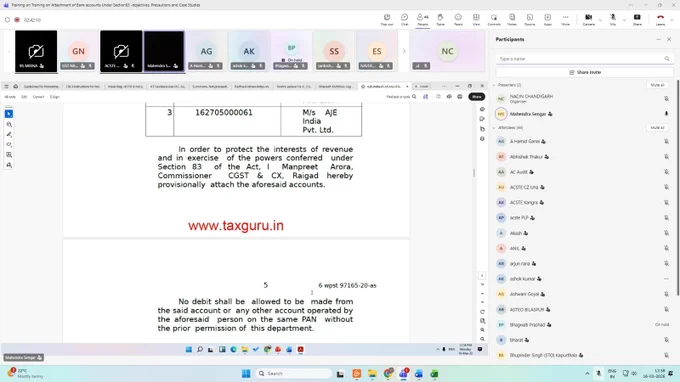Raise your hand in the meeting
The width and height of the screenshot is (680, 382).
coord(440,20)
